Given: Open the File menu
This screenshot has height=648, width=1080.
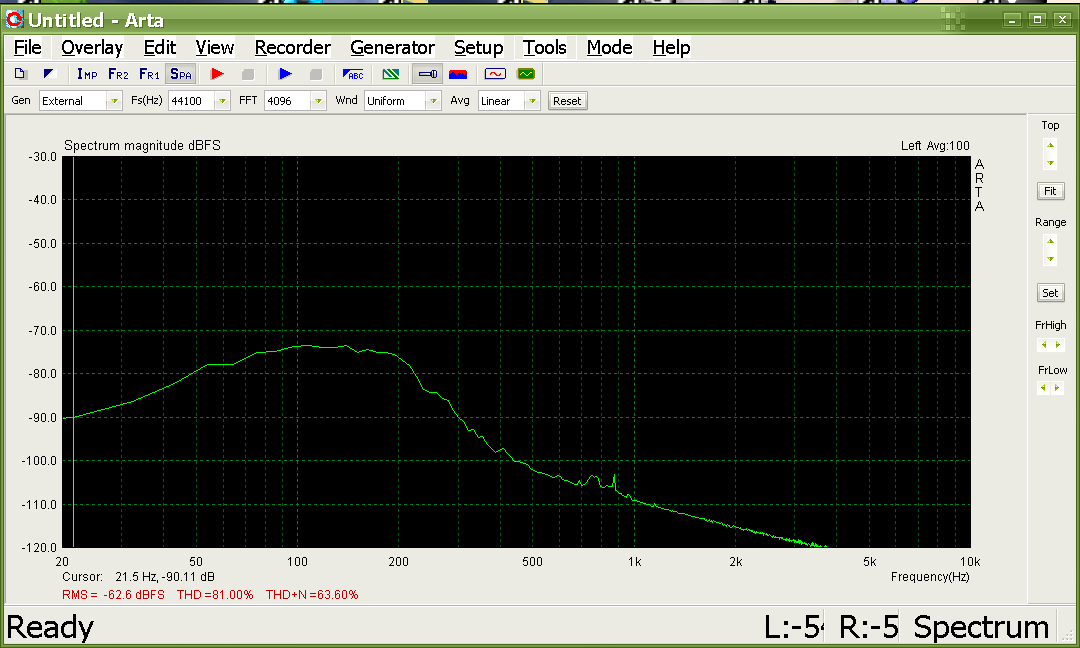Looking at the screenshot, I should (28, 48).
